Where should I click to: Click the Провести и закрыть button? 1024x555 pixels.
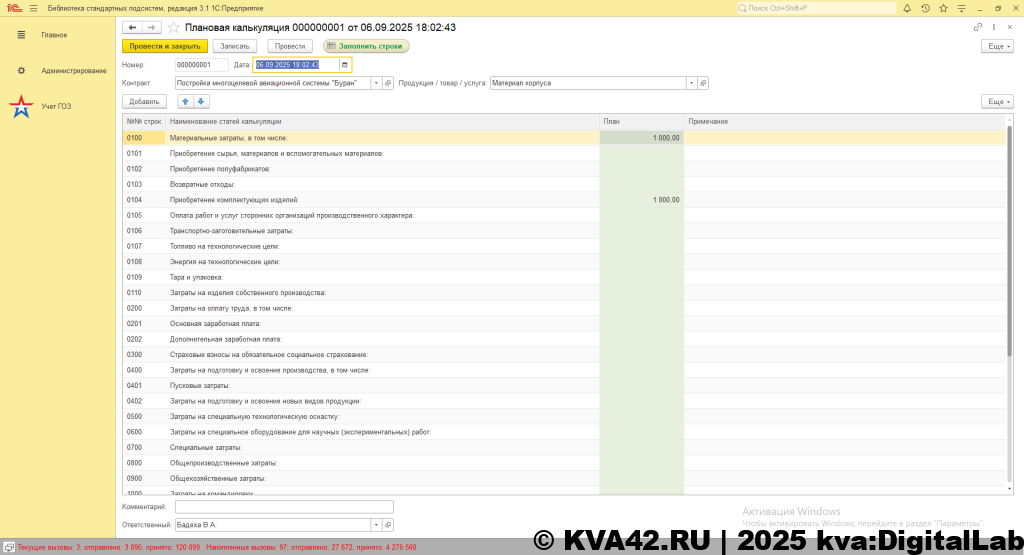[x=164, y=46]
